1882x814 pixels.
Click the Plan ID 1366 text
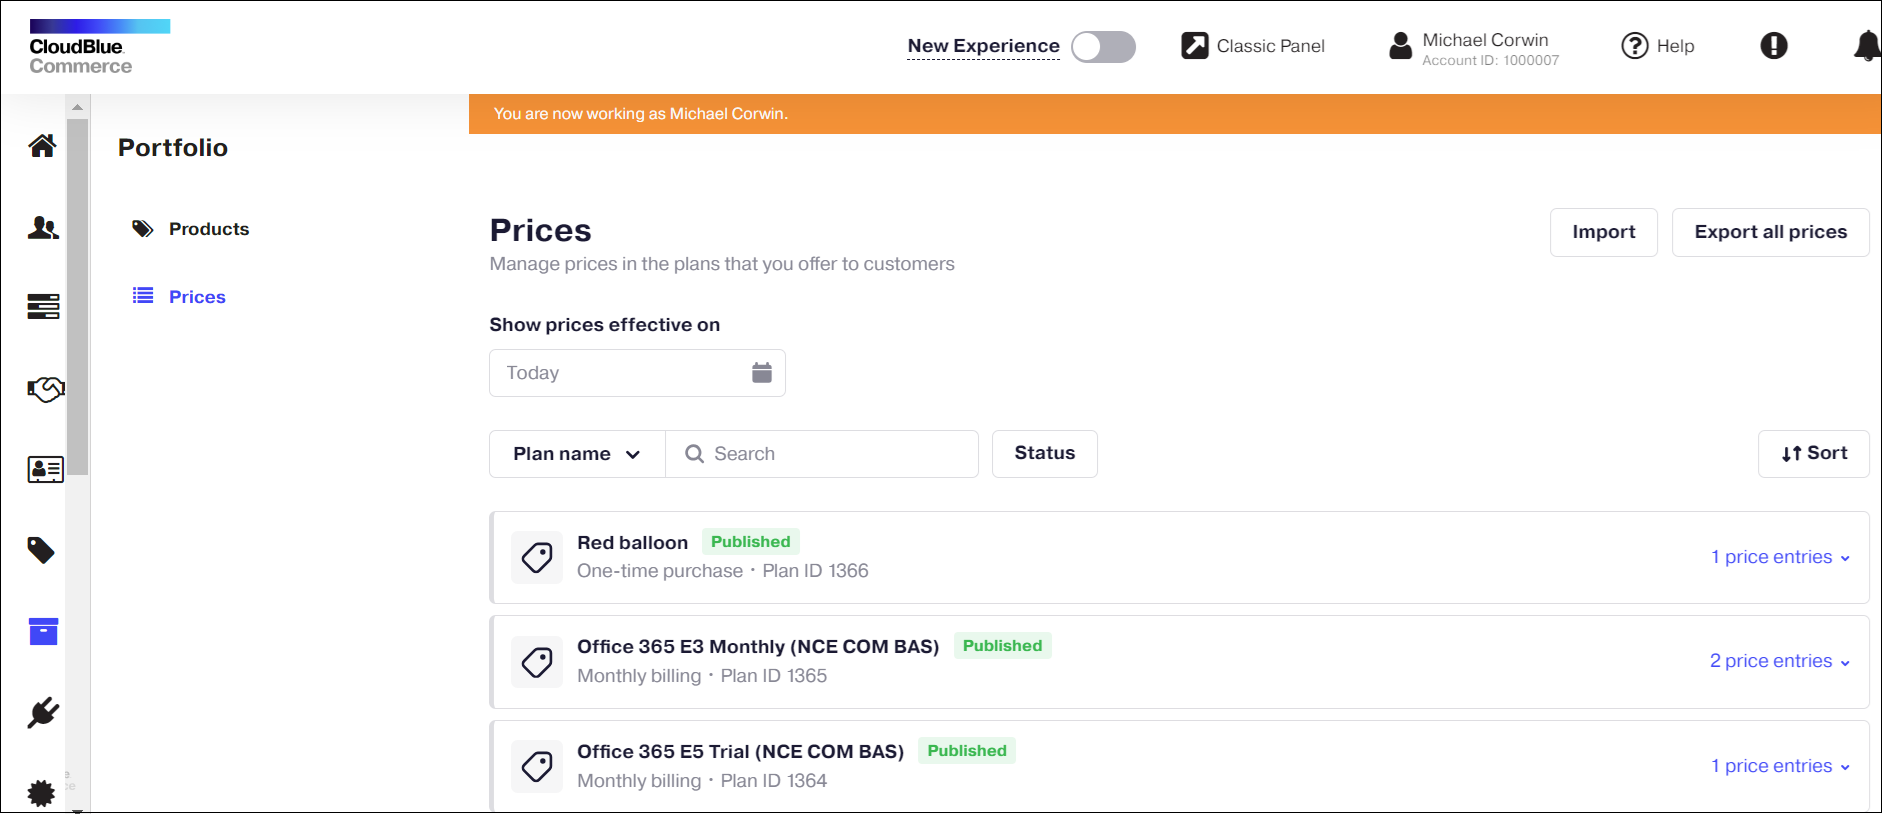[815, 571]
